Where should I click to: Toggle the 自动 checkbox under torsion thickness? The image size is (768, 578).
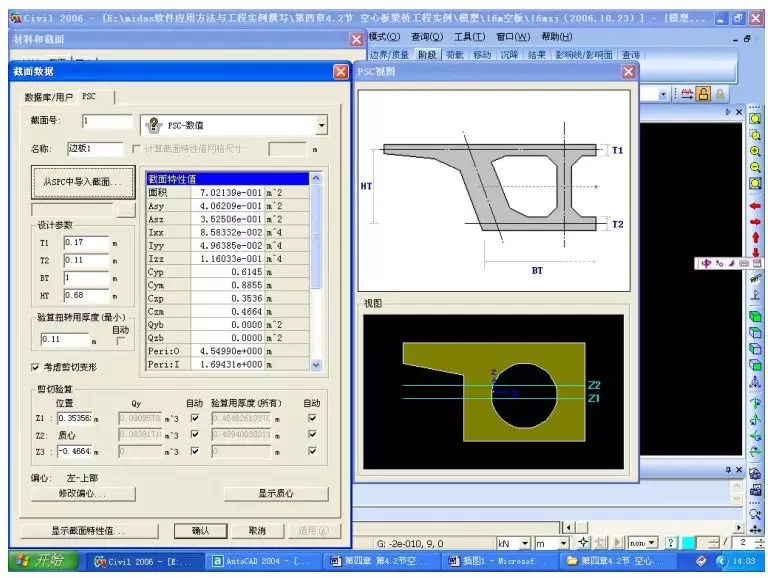121,340
